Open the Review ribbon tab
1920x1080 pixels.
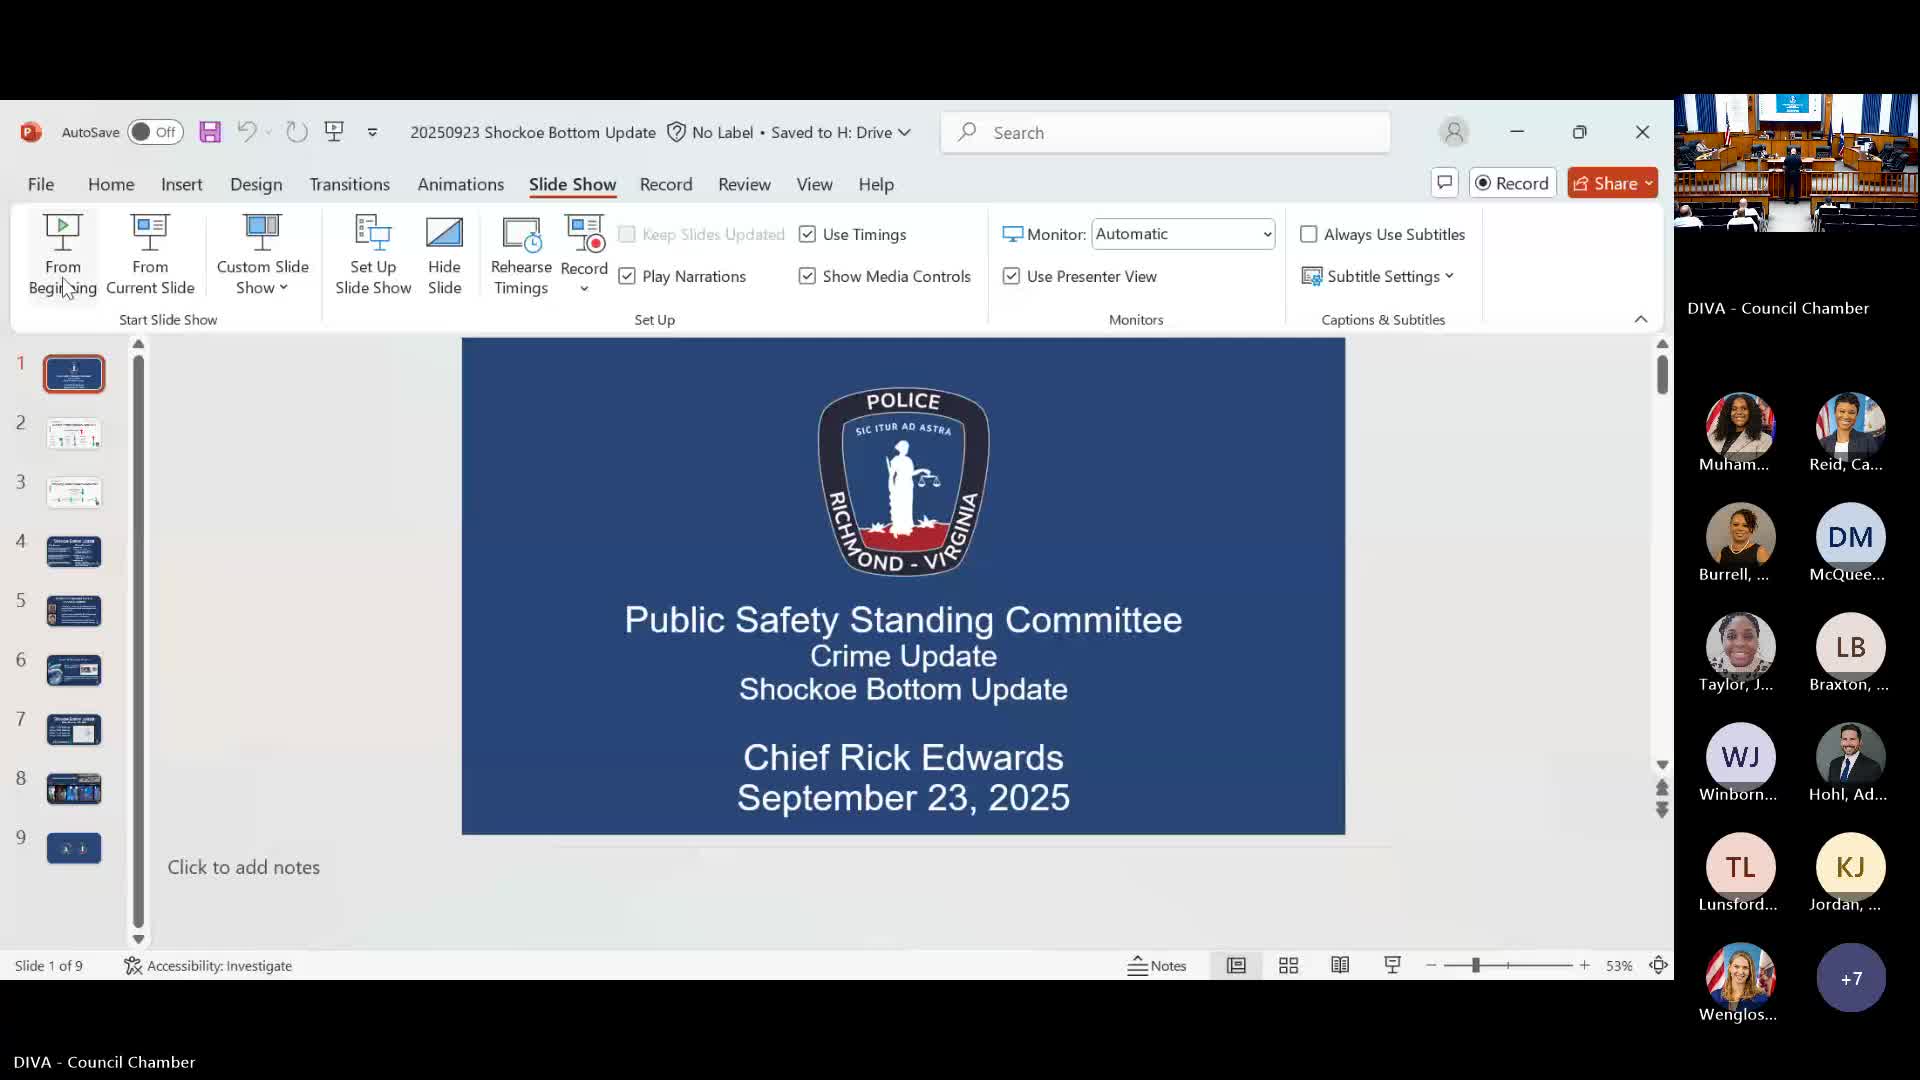[744, 184]
